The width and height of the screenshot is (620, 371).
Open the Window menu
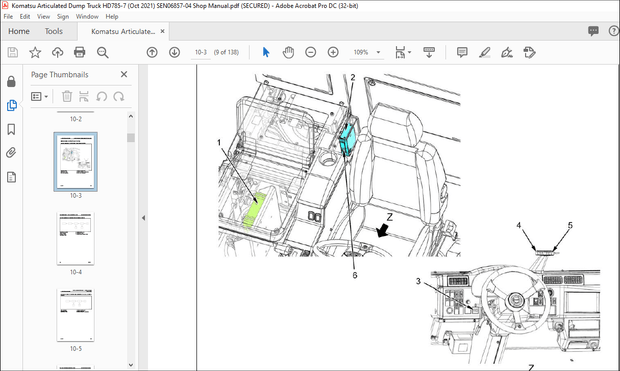click(x=87, y=17)
